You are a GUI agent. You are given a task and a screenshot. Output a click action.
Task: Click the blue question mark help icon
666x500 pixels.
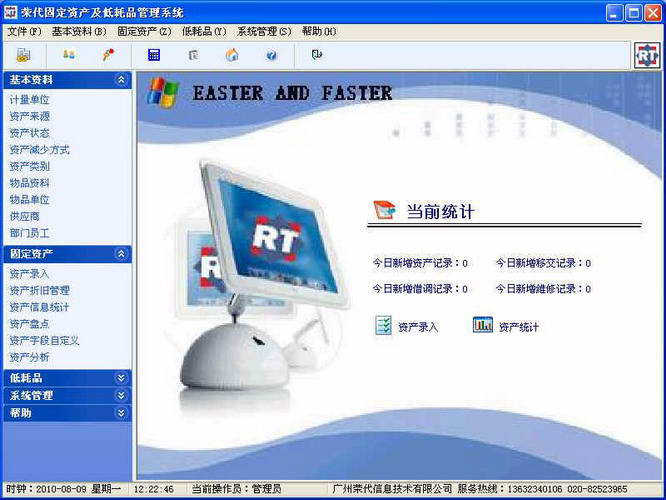click(271, 55)
